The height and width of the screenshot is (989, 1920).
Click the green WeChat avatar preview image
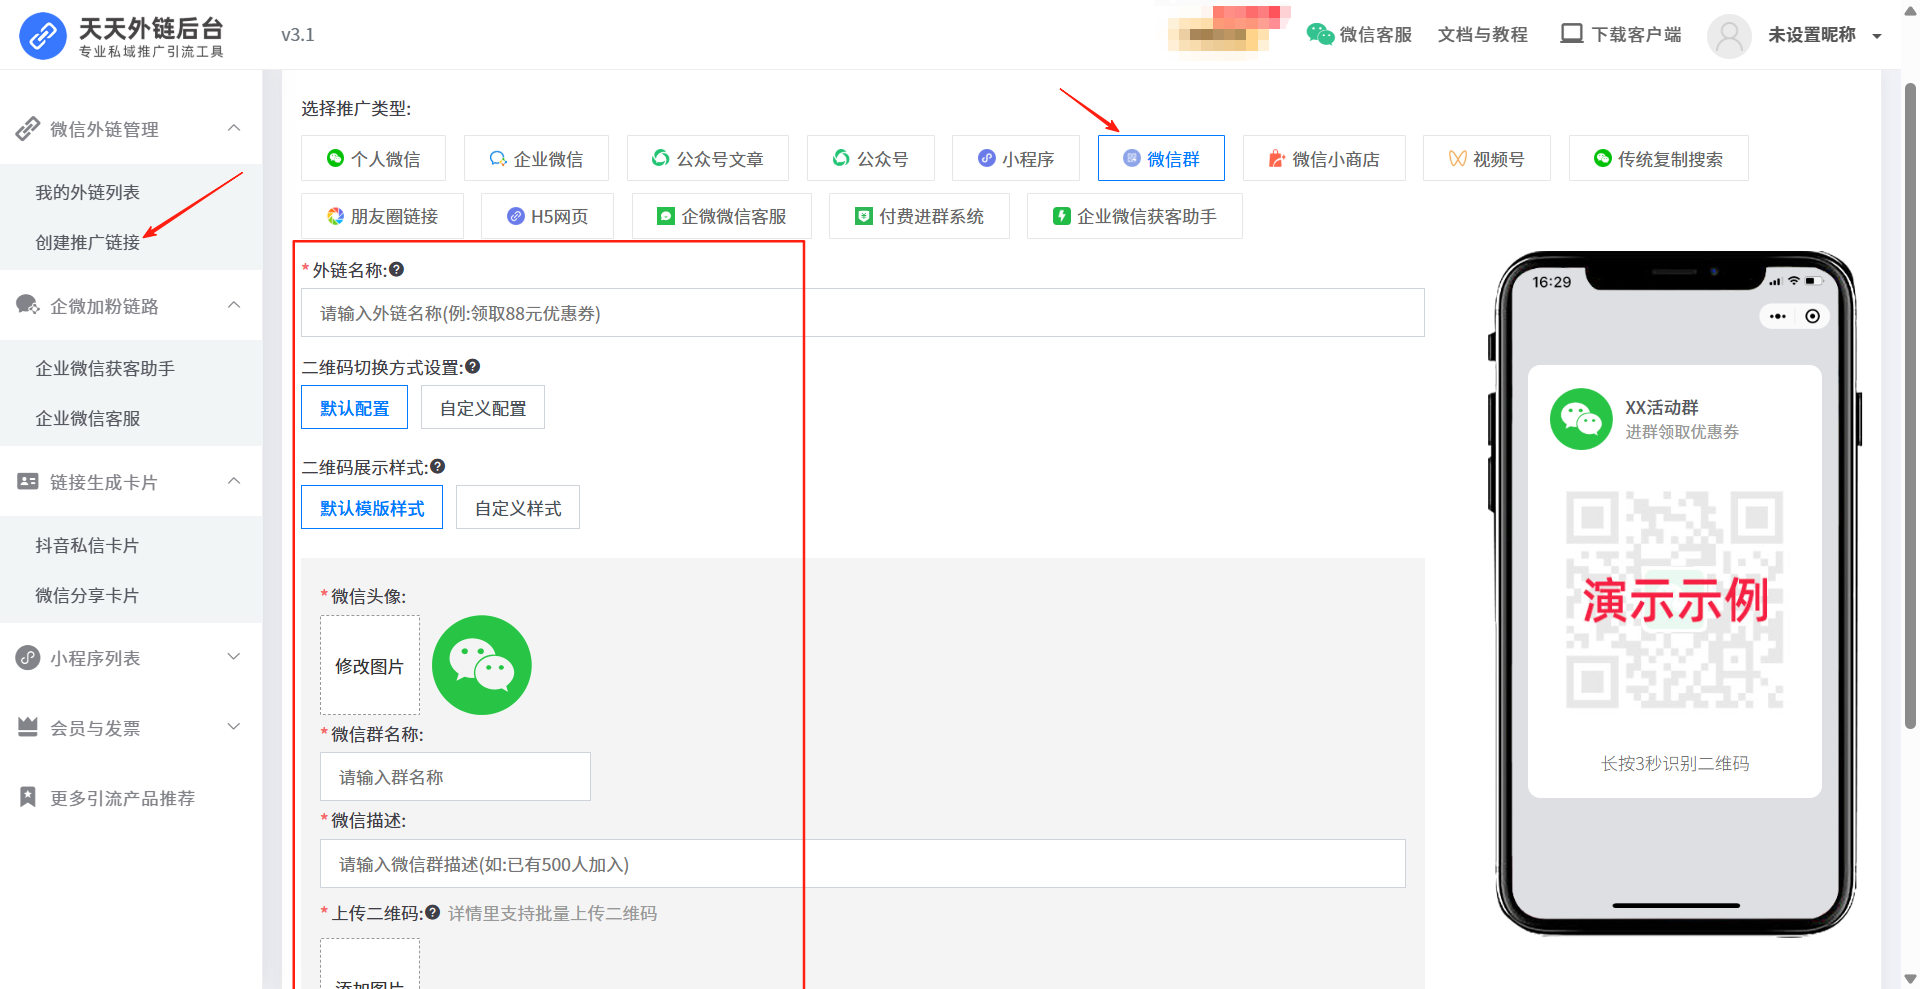click(481, 665)
